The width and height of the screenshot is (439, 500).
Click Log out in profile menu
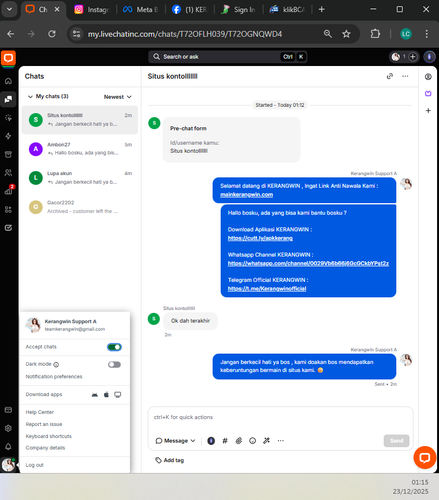[35, 465]
